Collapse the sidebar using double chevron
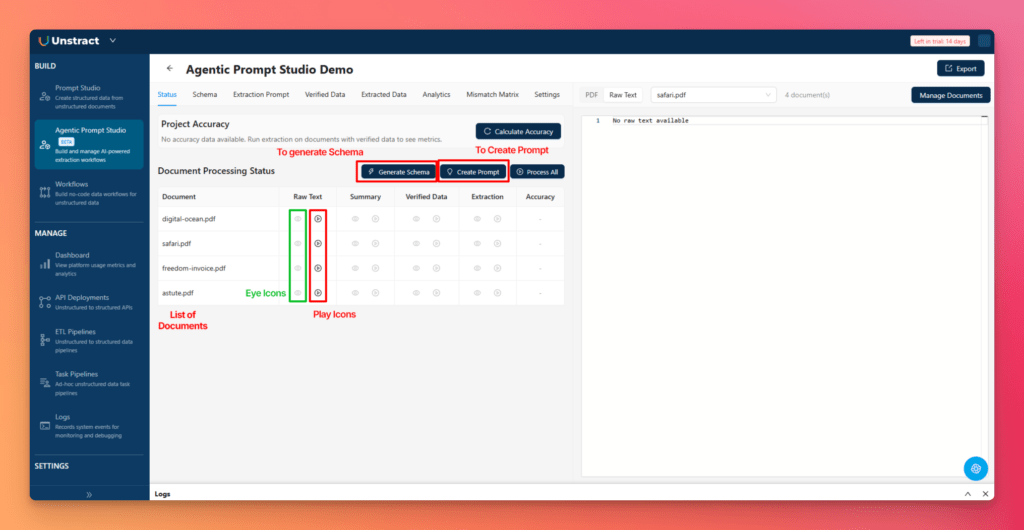The image size is (1024, 530). [x=89, y=494]
